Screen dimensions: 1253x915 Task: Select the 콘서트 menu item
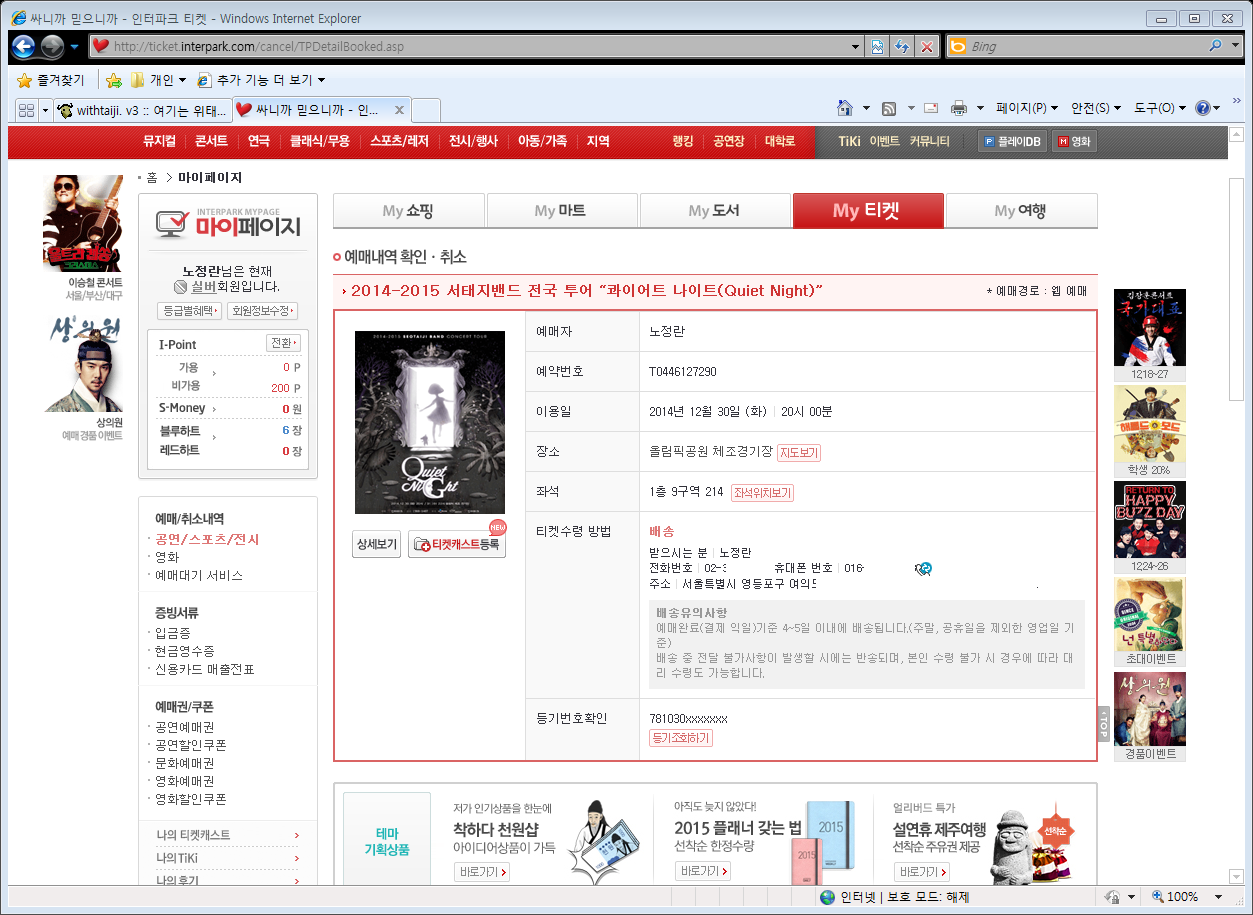click(x=211, y=142)
